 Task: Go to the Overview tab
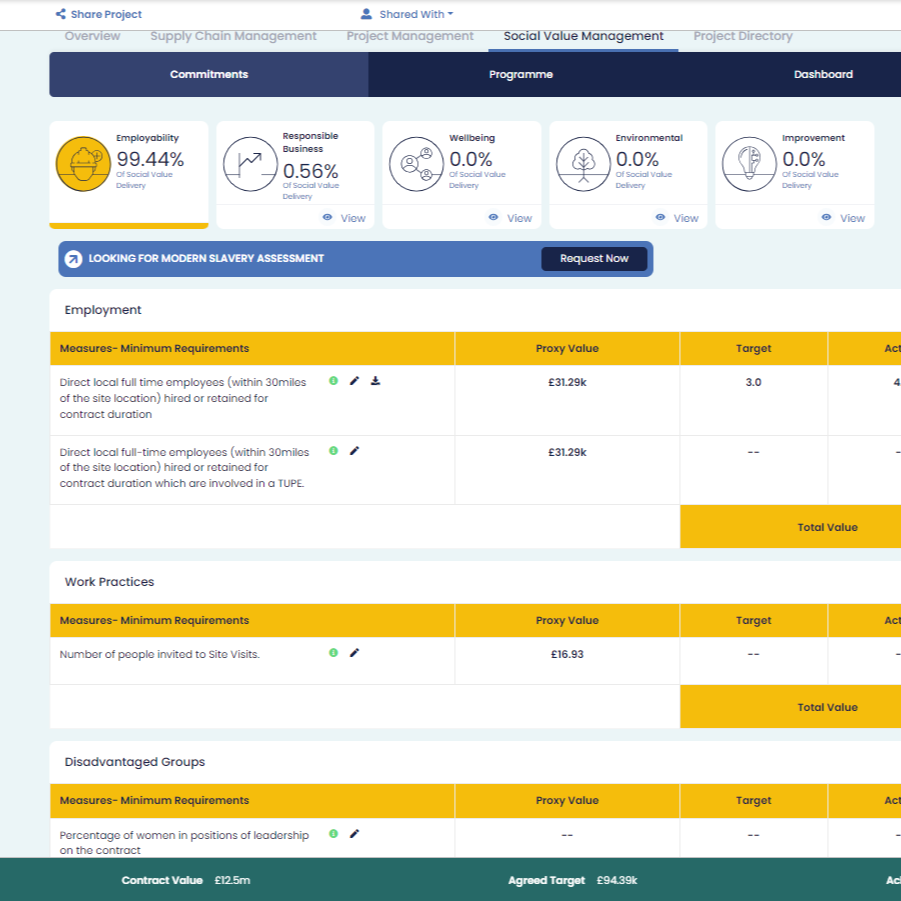click(93, 36)
